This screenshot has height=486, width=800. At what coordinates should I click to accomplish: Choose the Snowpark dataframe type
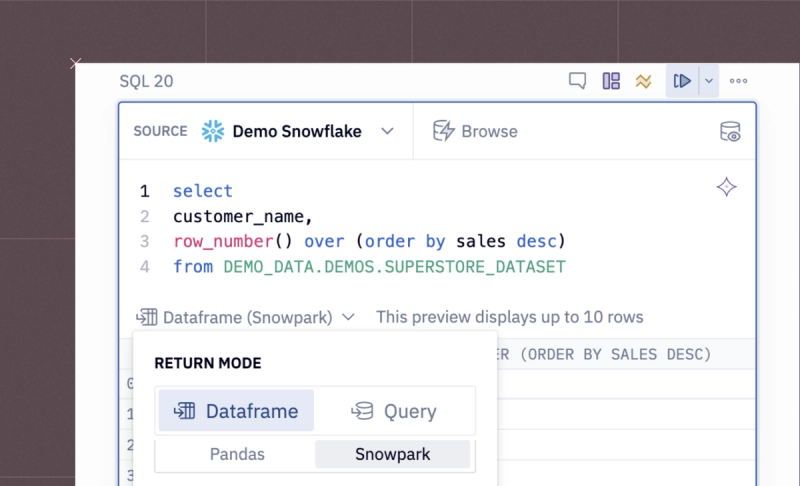pos(392,454)
